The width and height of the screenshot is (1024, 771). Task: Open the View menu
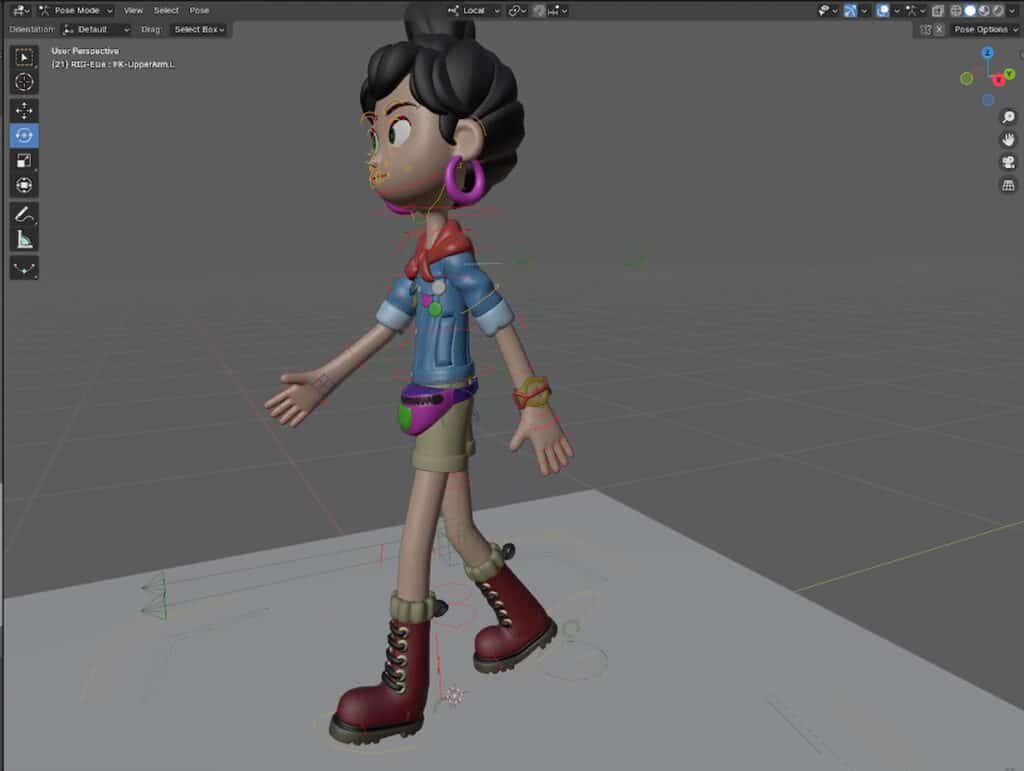133,10
